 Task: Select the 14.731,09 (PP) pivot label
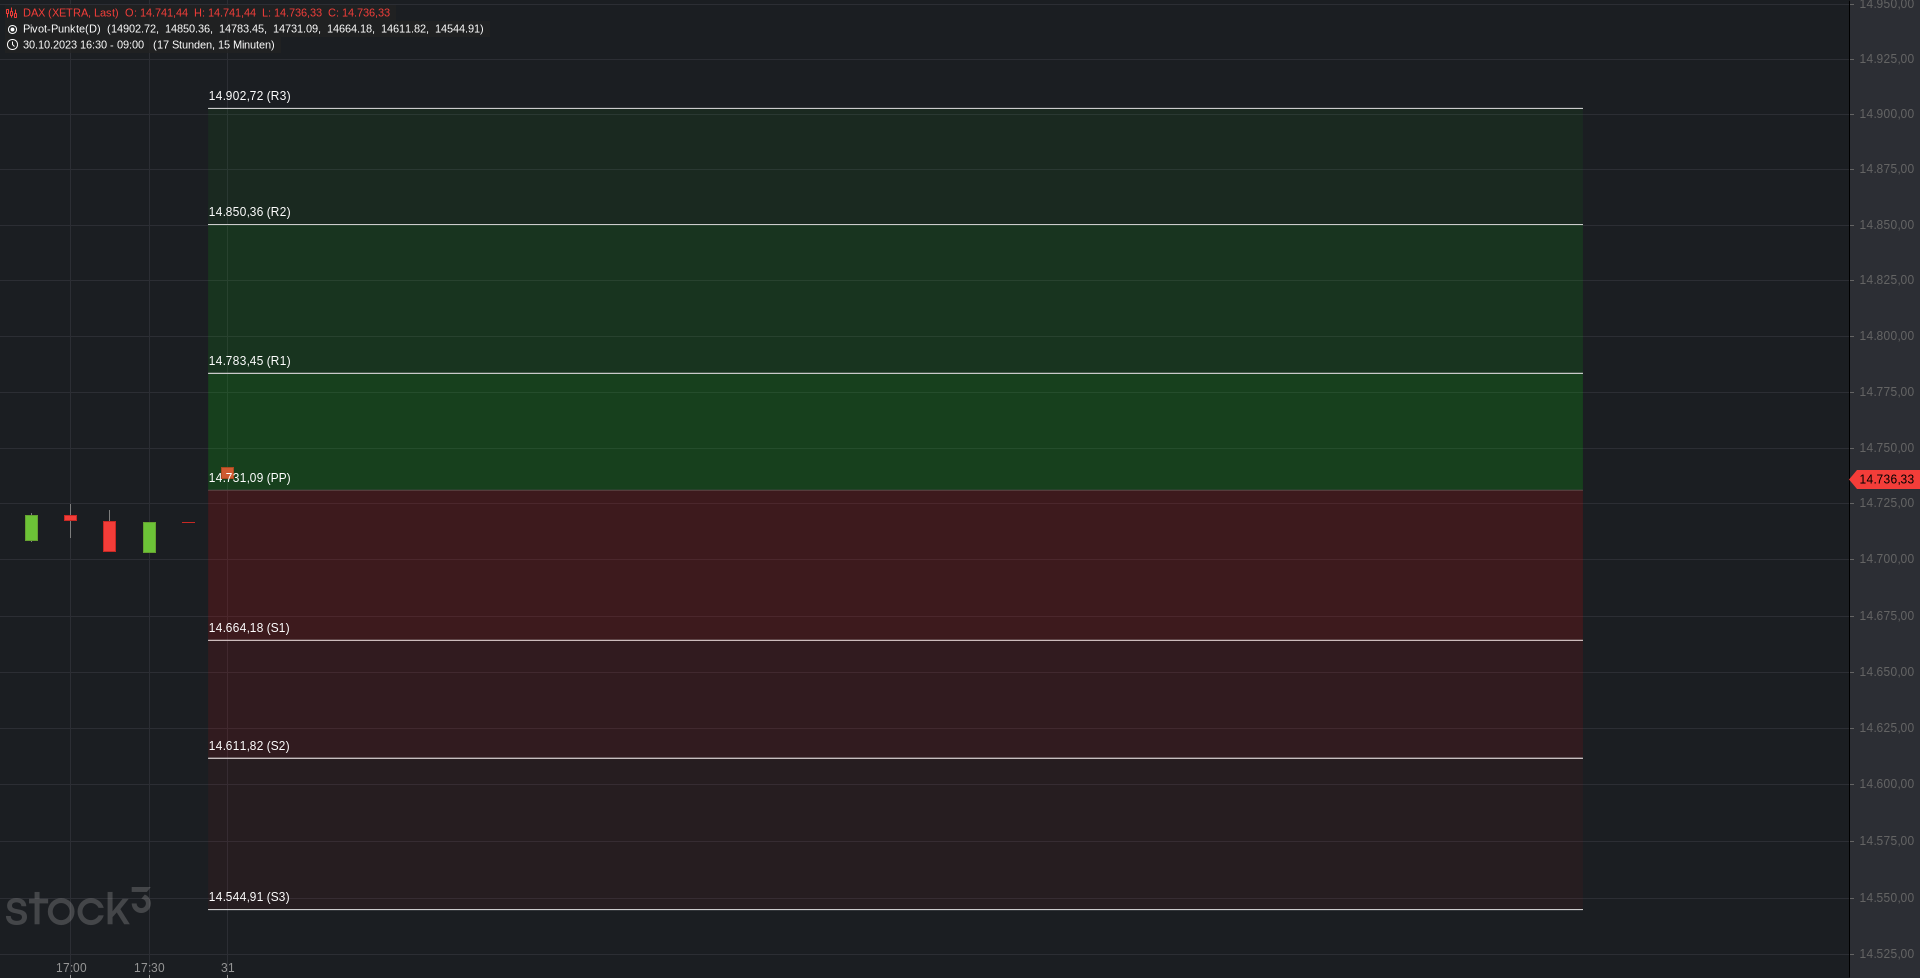pos(249,478)
